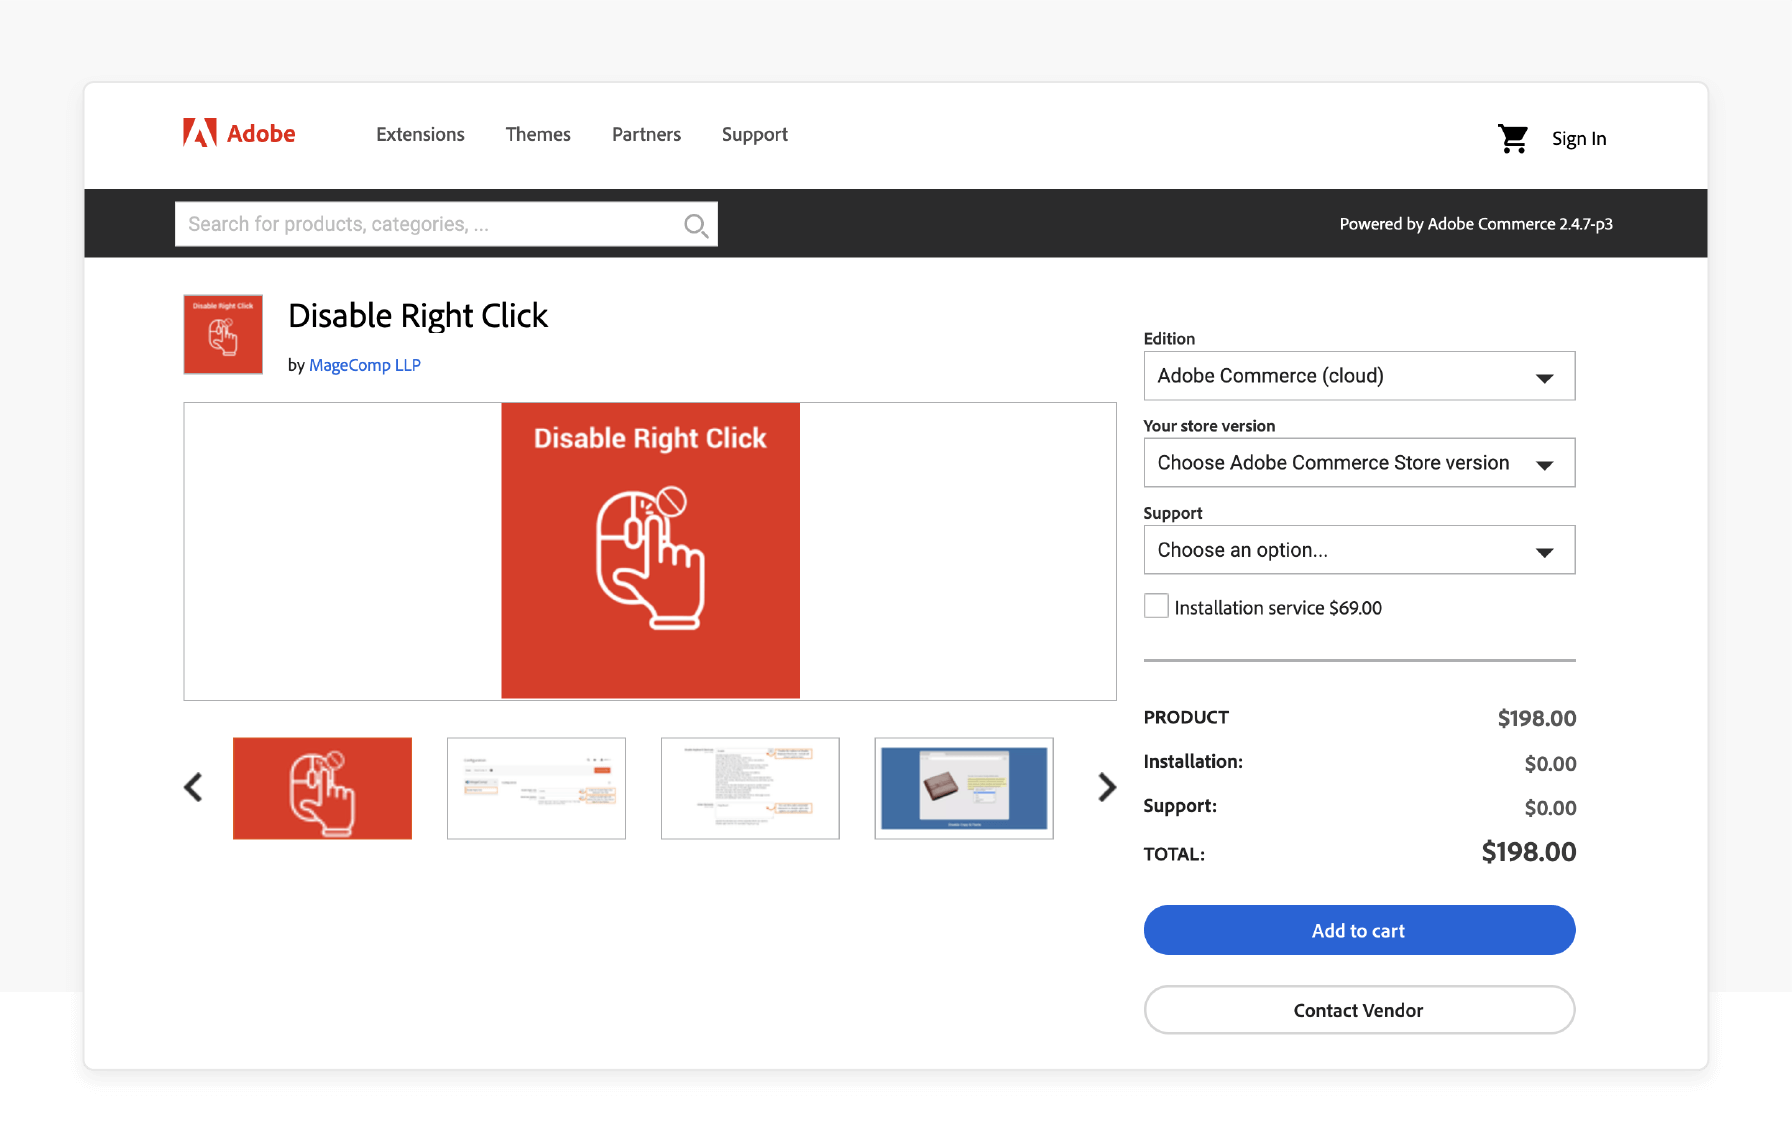The height and width of the screenshot is (1145, 1792).
Task: Go to previous thumbnails with left arrow
Action: coord(194,787)
